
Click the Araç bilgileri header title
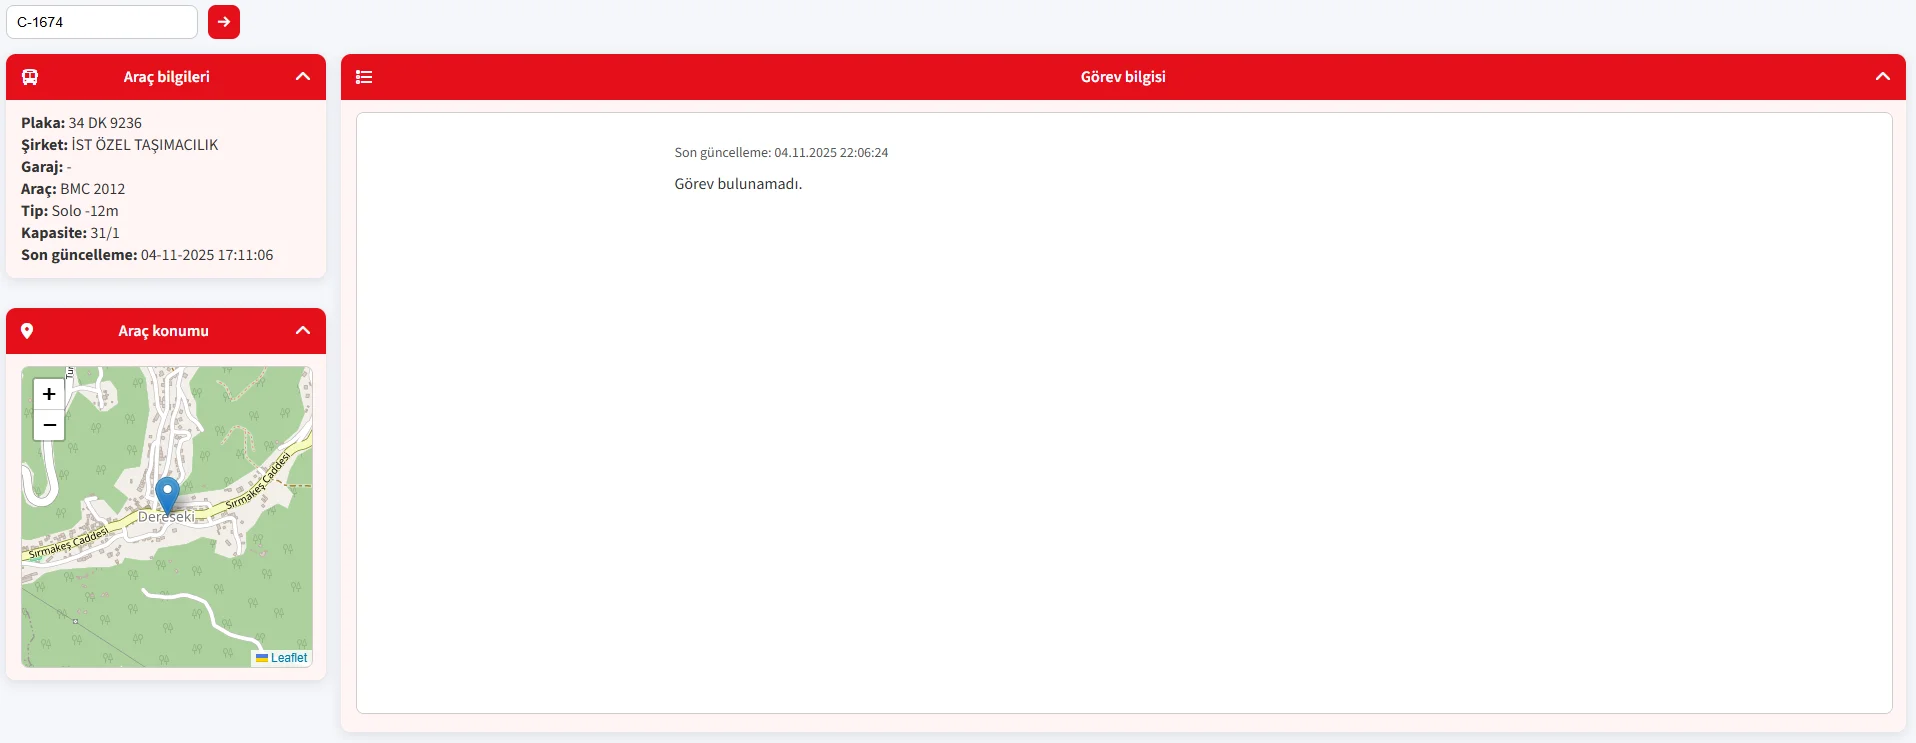click(x=166, y=77)
